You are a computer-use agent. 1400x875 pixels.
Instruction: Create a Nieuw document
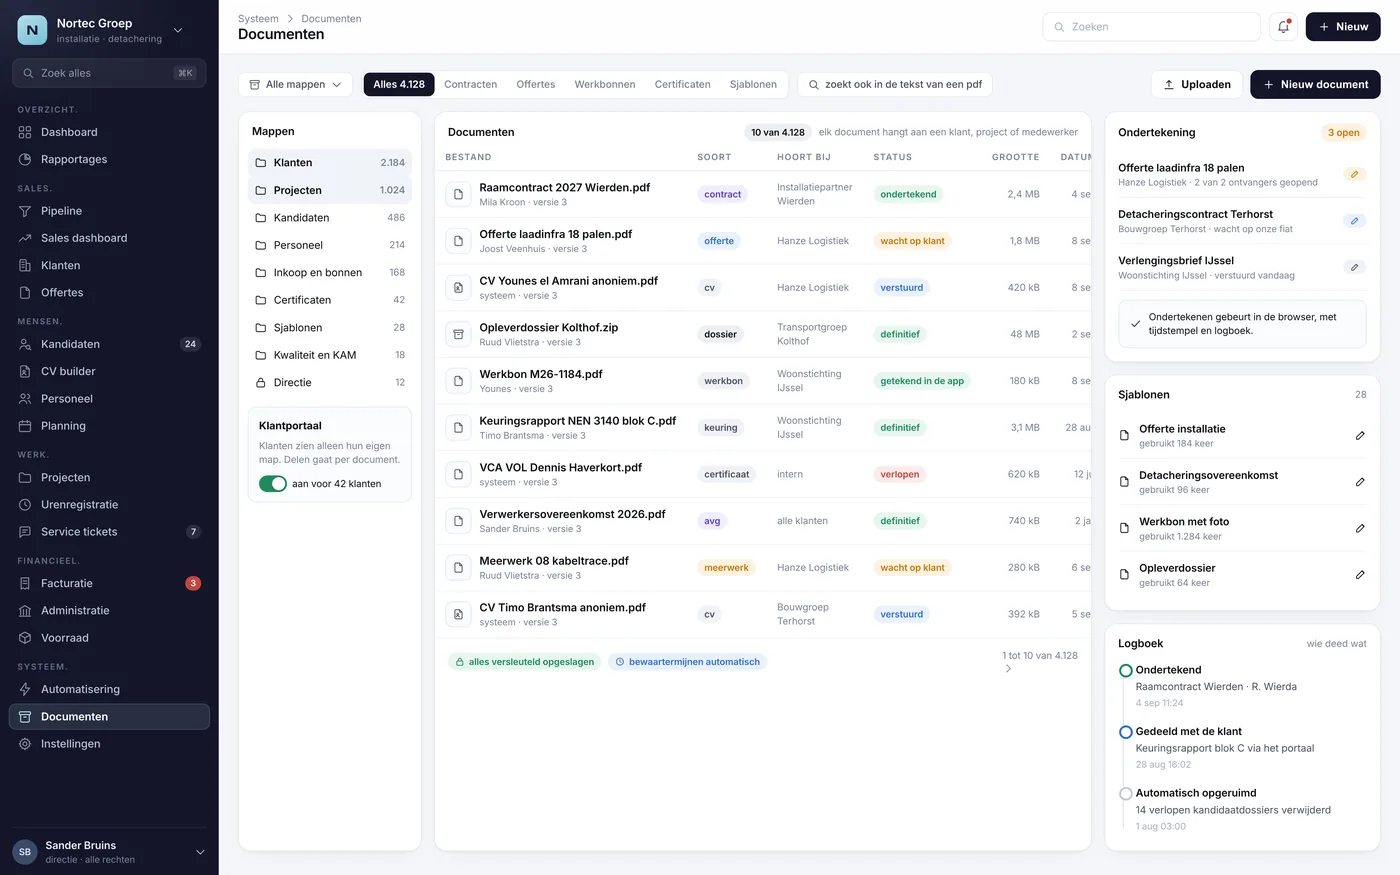tap(1315, 85)
